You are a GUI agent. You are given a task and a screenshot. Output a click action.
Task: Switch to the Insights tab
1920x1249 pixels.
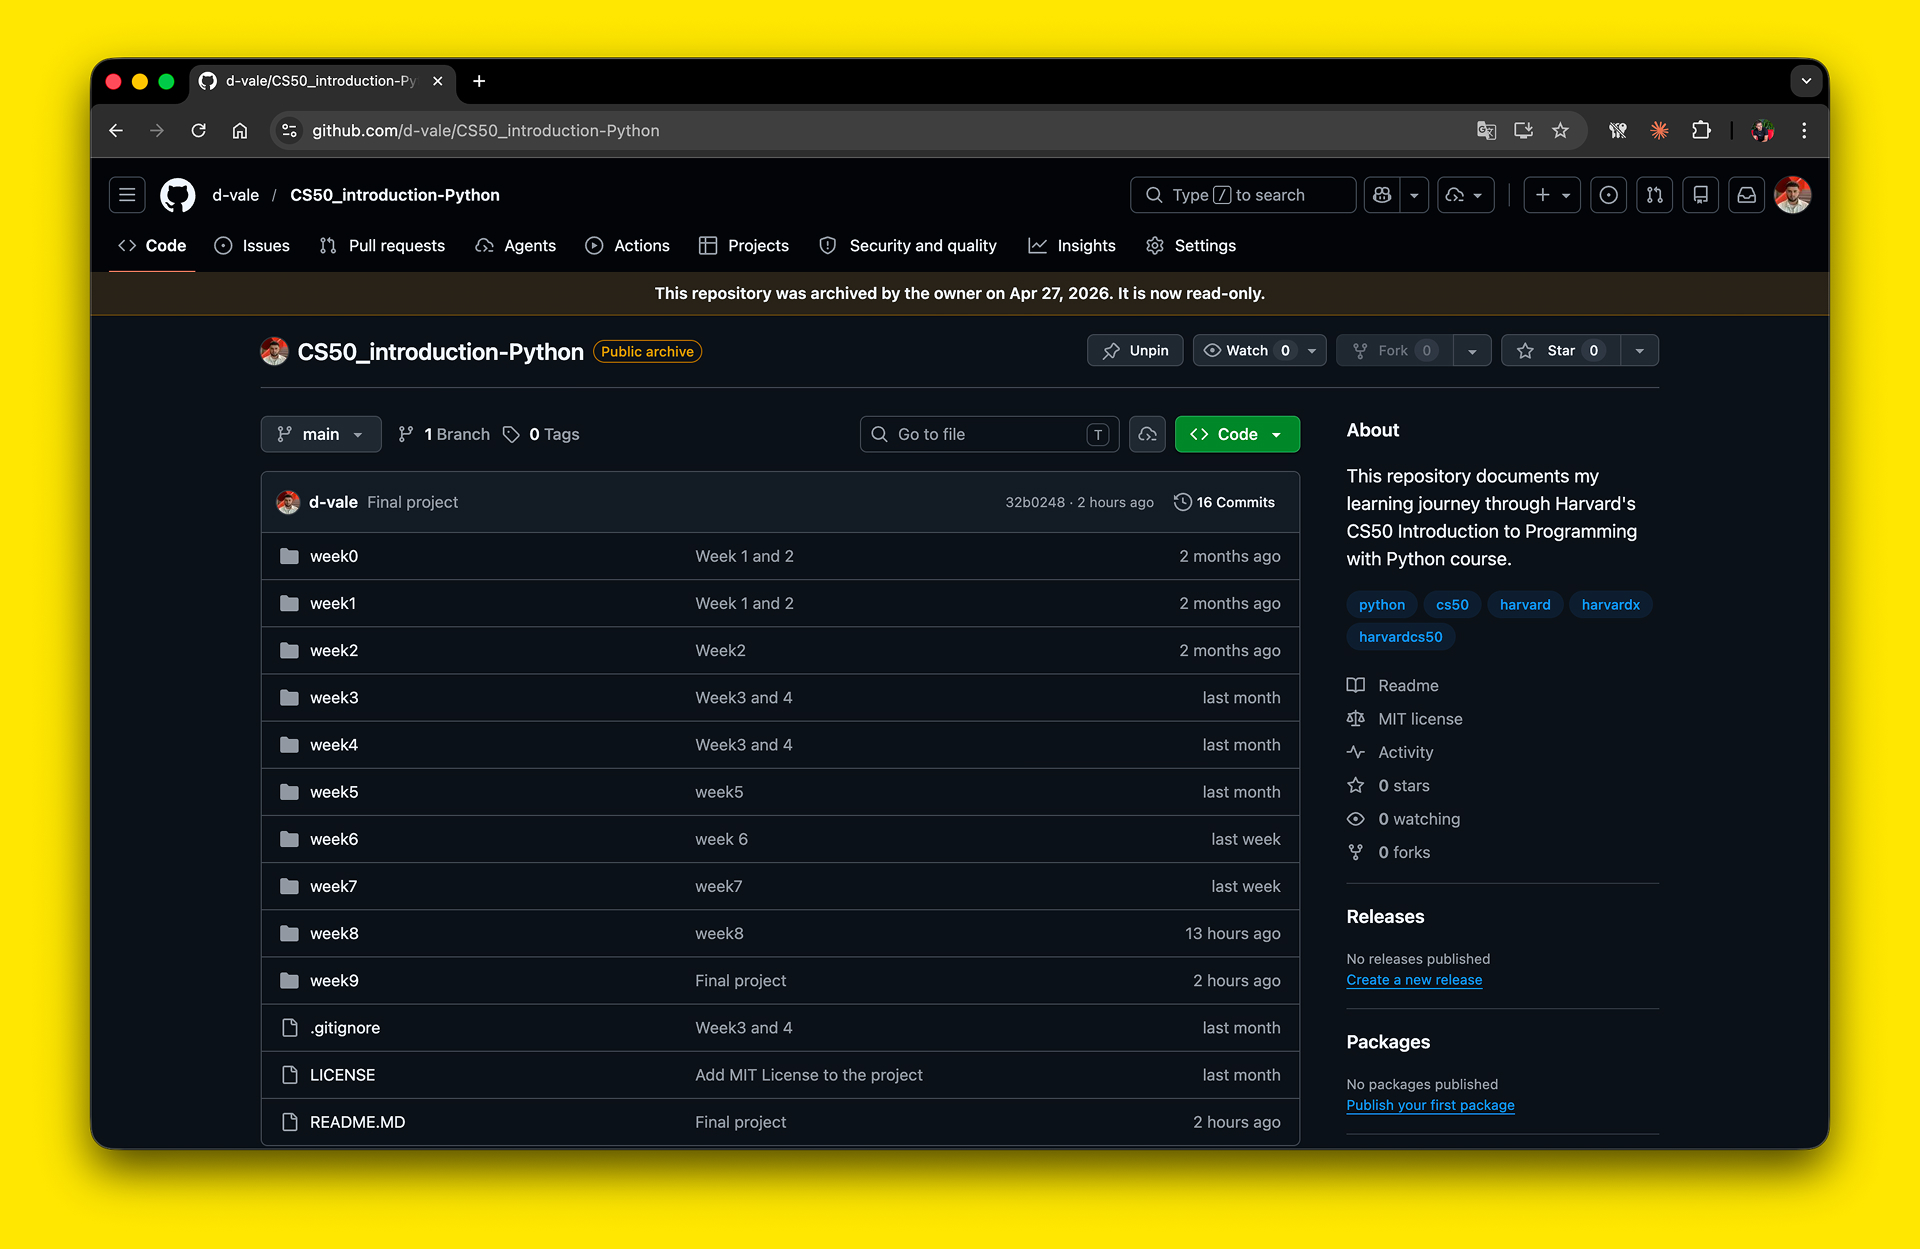1072,246
